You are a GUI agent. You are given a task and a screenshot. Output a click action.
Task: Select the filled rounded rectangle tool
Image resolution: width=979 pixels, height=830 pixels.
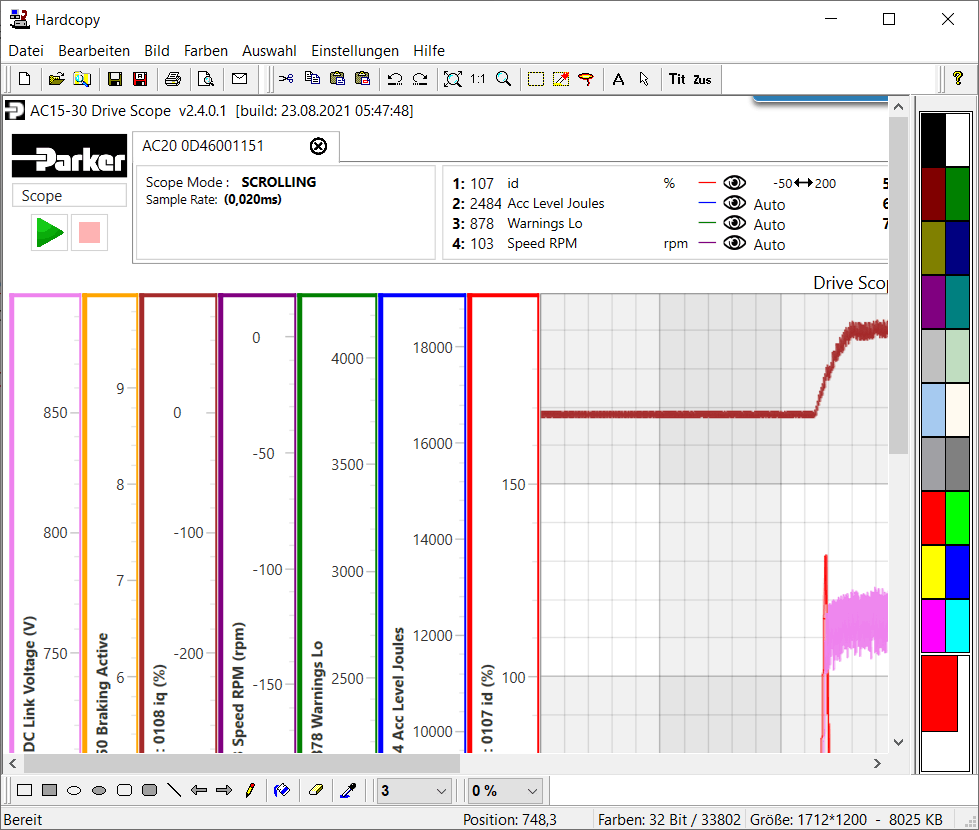point(149,791)
